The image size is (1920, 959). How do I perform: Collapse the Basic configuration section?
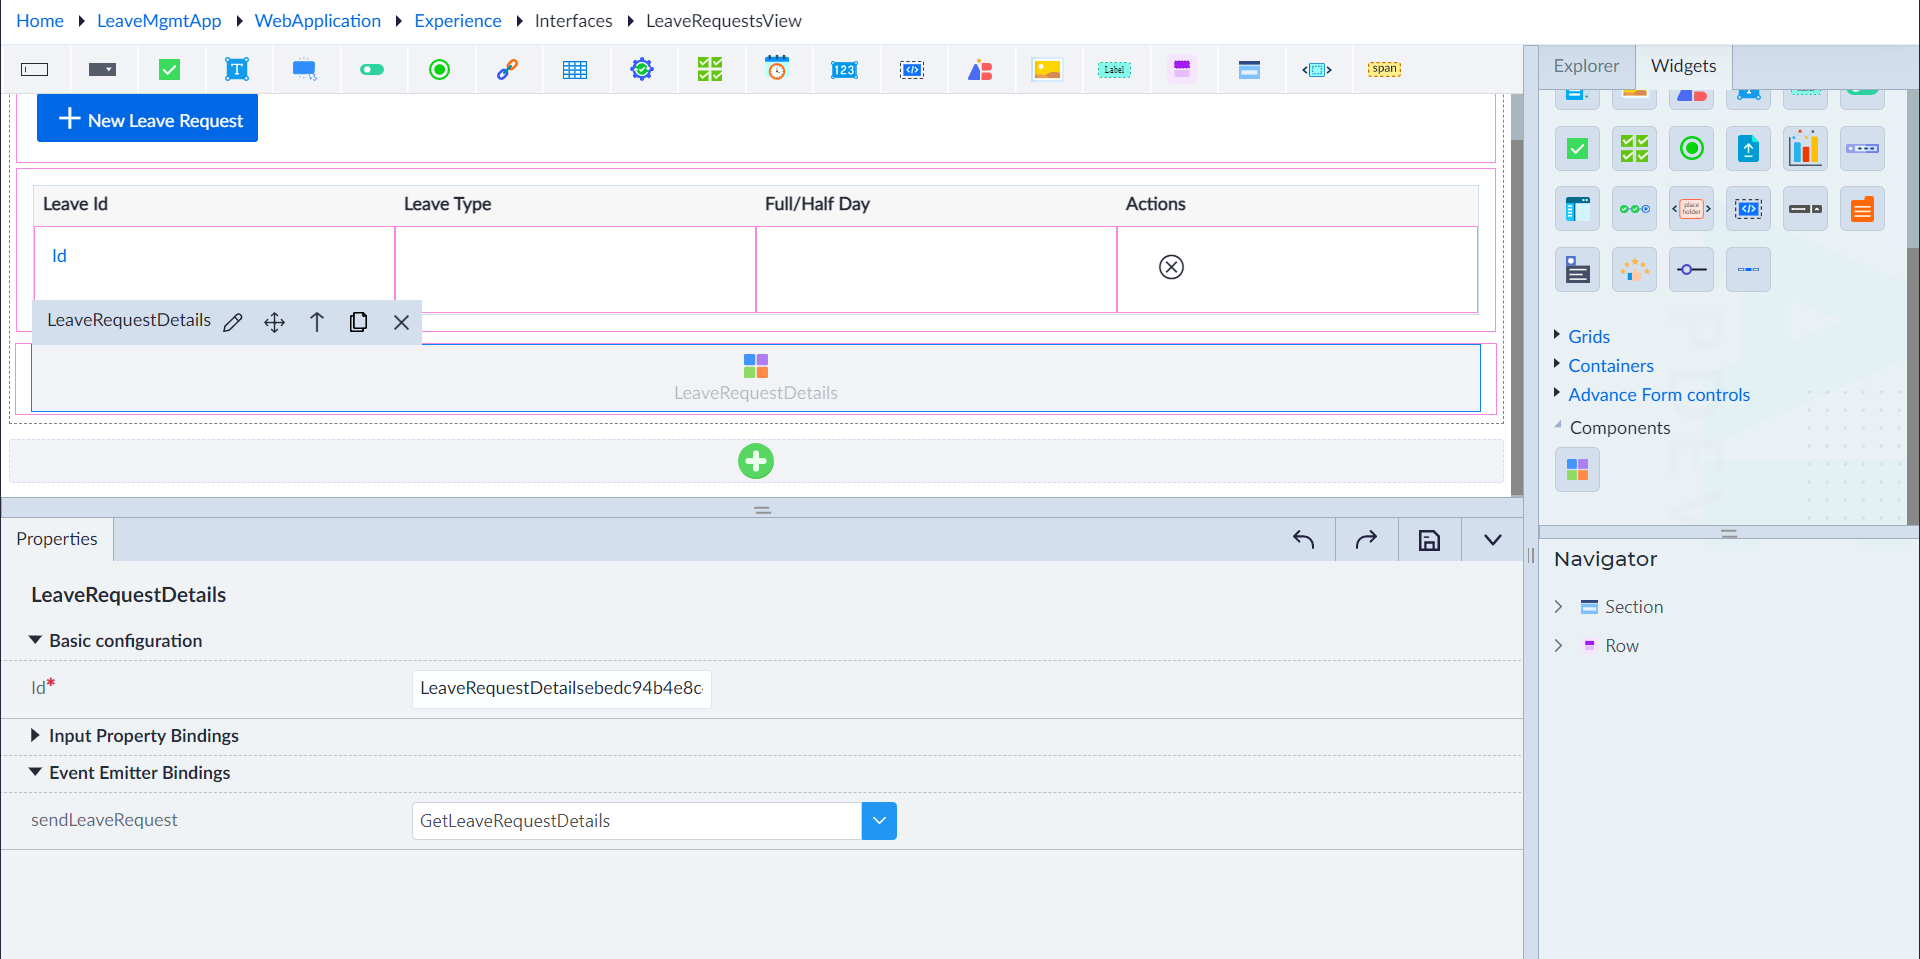[35, 640]
